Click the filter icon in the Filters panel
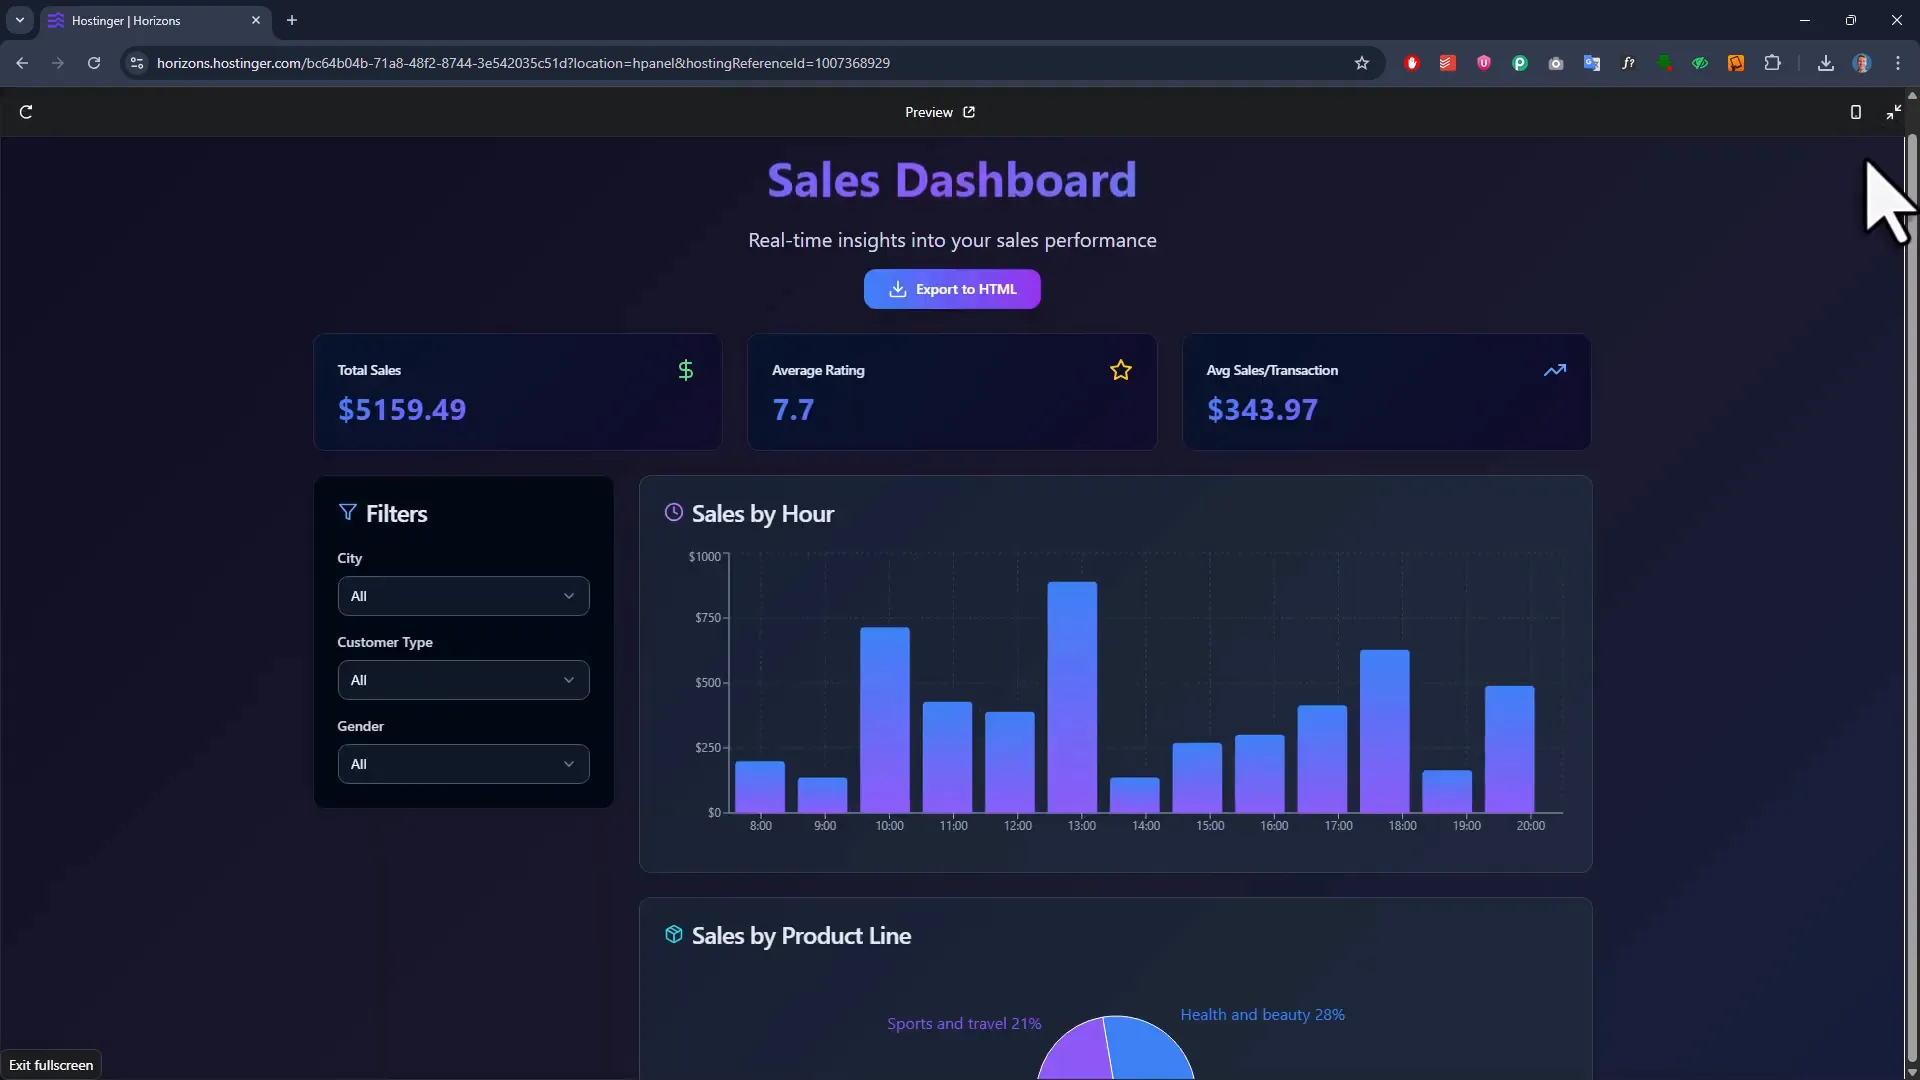Screen dimensions: 1920x1080 point(347,512)
